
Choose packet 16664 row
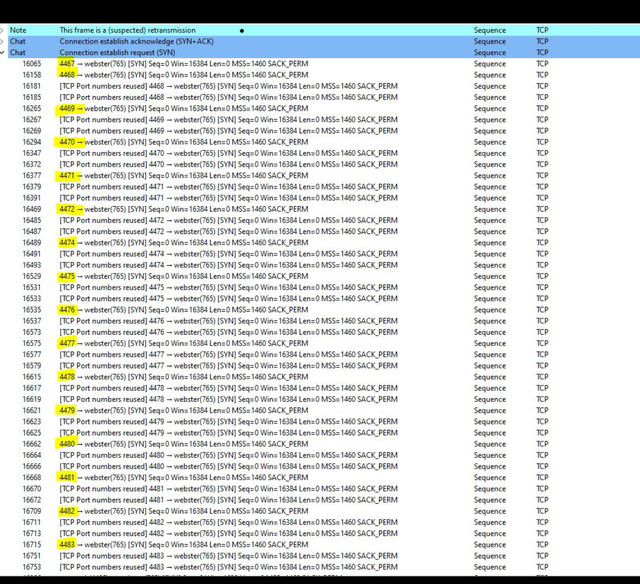pos(320,455)
